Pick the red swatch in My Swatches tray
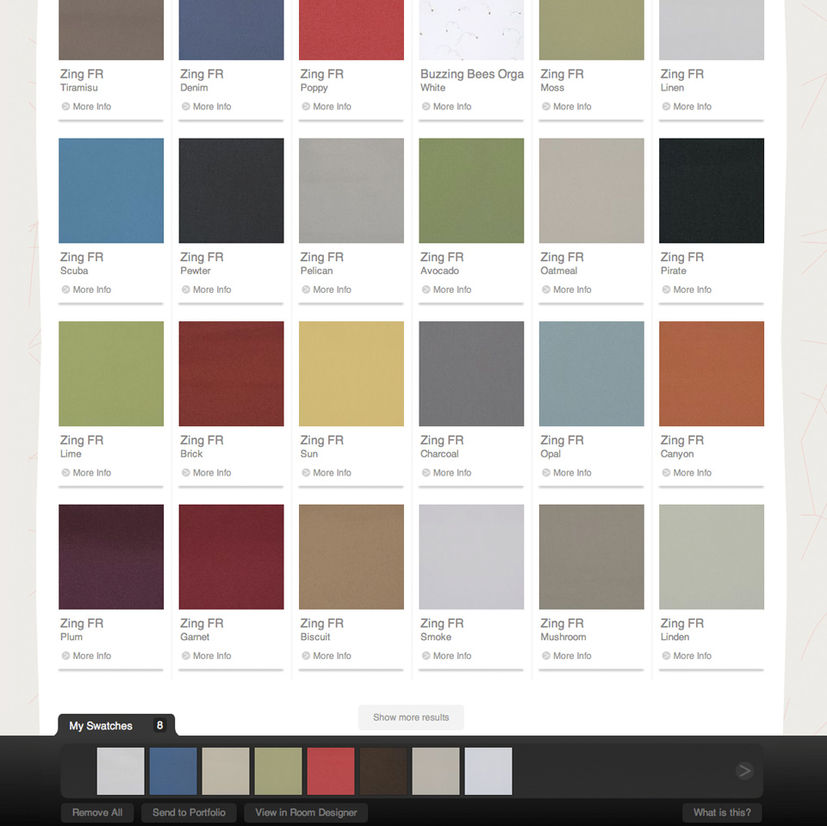The image size is (827, 826). [x=331, y=772]
